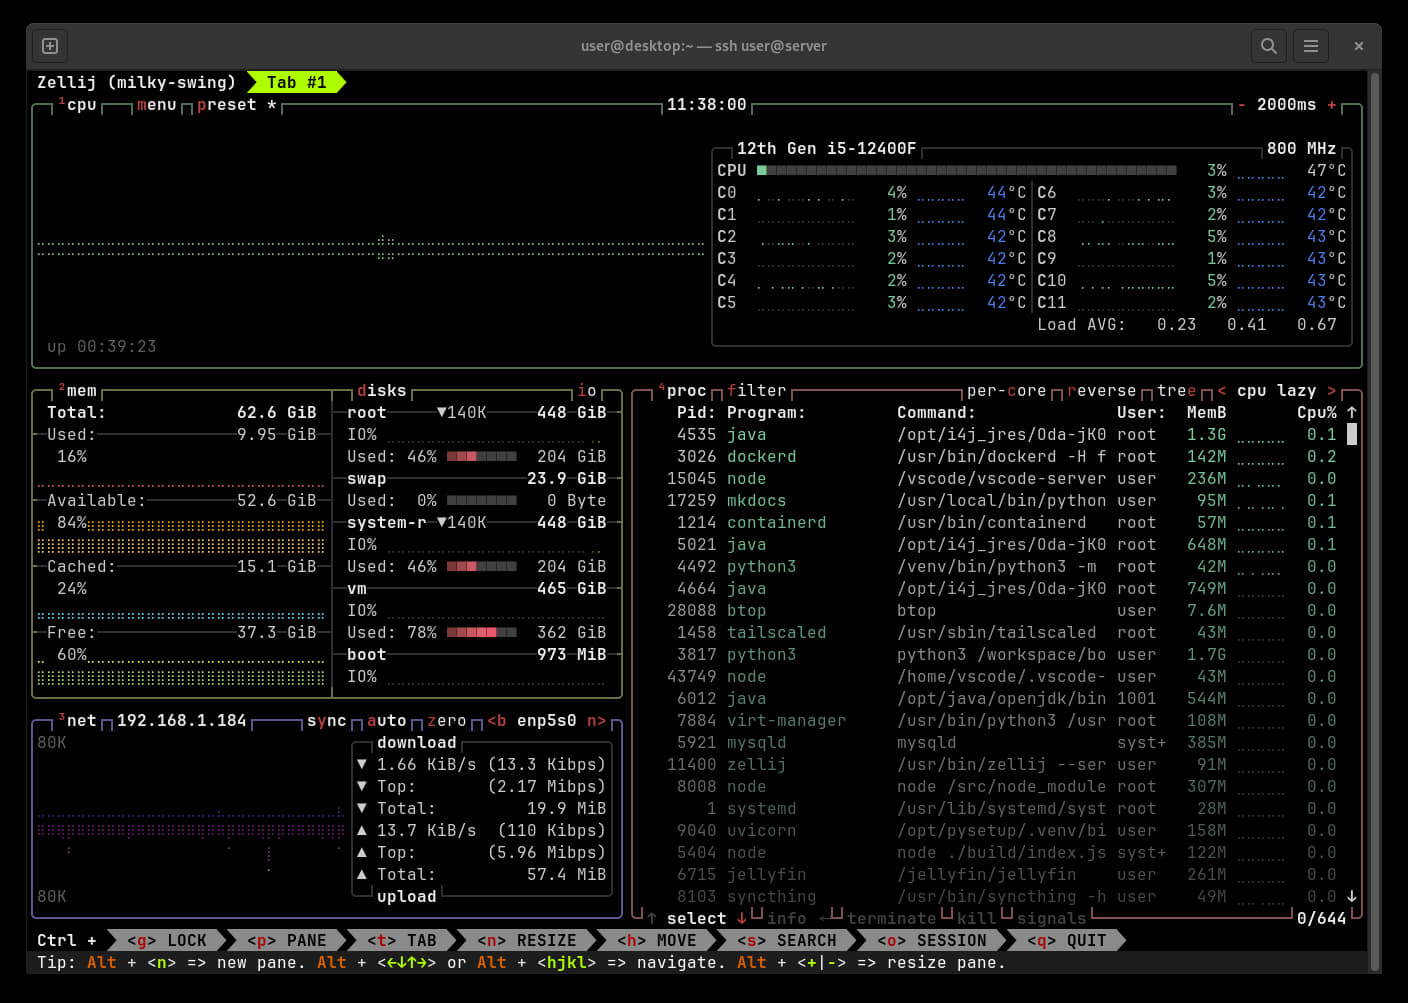
Task: Click the total CPU usage bar
Action: point(966,171)
